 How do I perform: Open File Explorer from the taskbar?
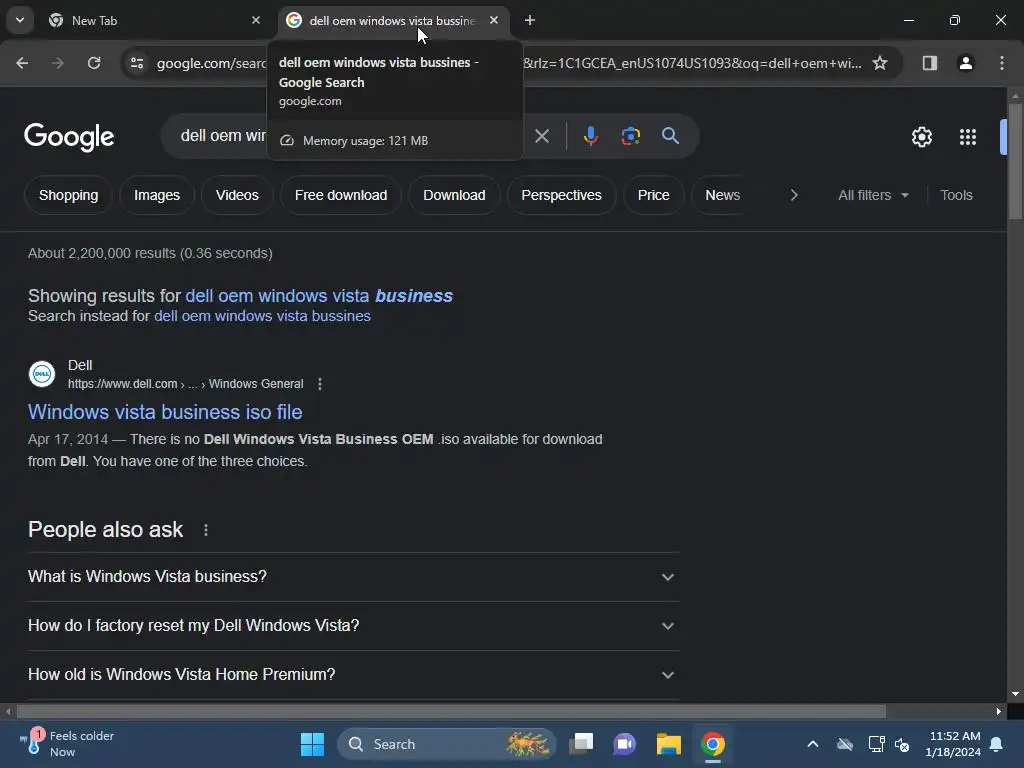[668, 744]
